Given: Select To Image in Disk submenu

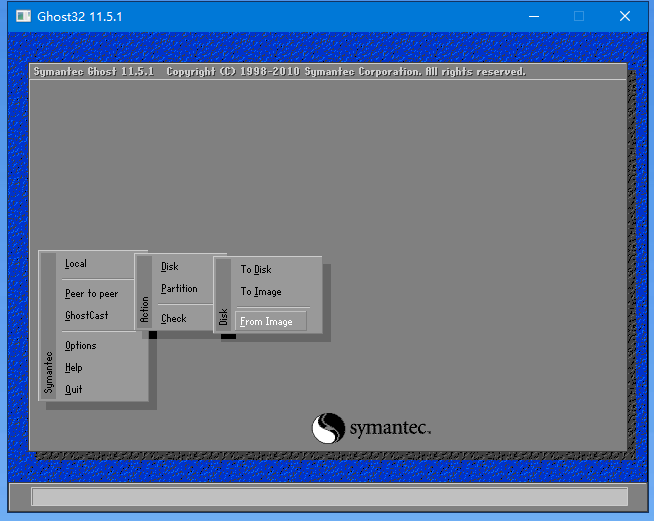Looking at the screenshot, I should pyautogui.click(x=261, y=292).
